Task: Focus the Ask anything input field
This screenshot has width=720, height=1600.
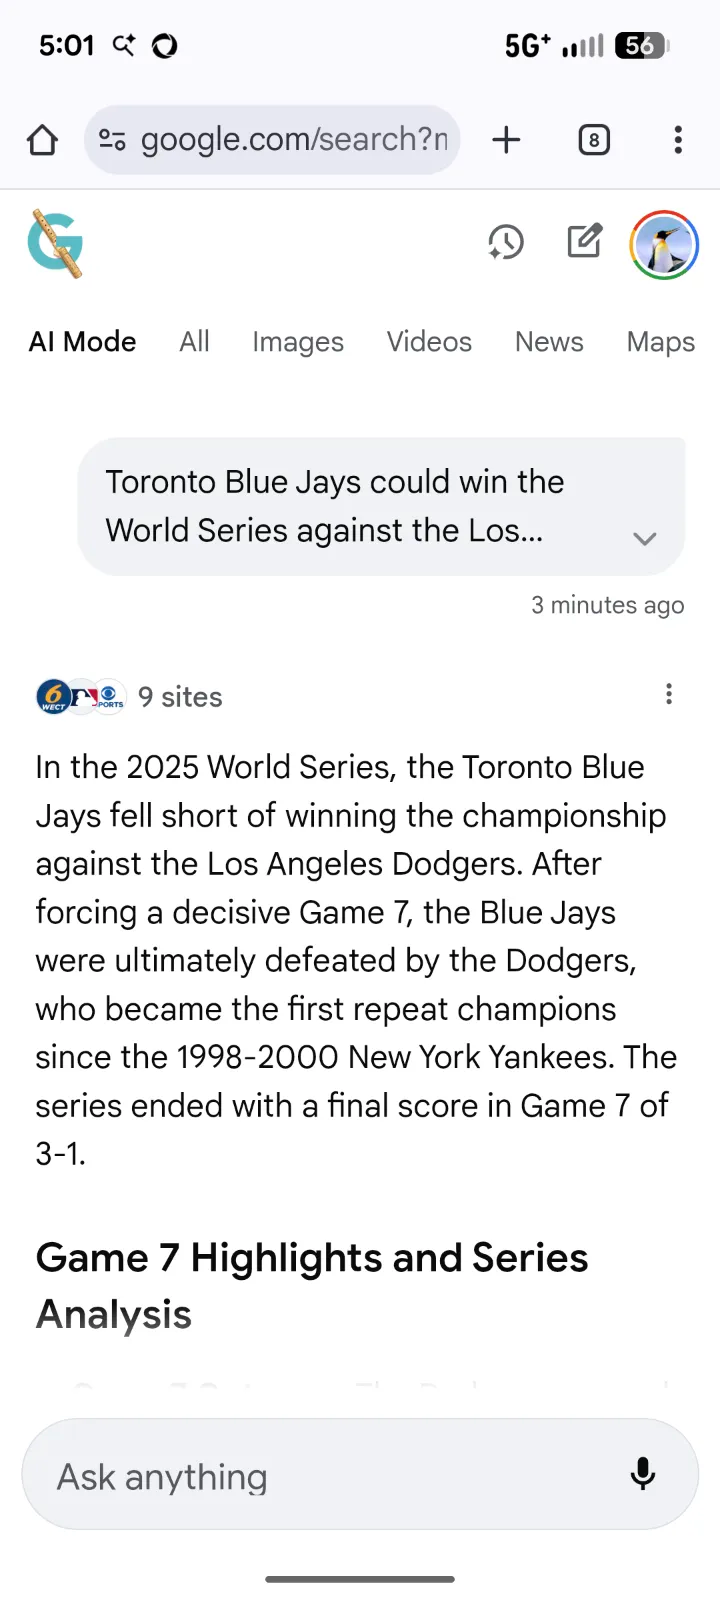Action: tap(320, 1476)
